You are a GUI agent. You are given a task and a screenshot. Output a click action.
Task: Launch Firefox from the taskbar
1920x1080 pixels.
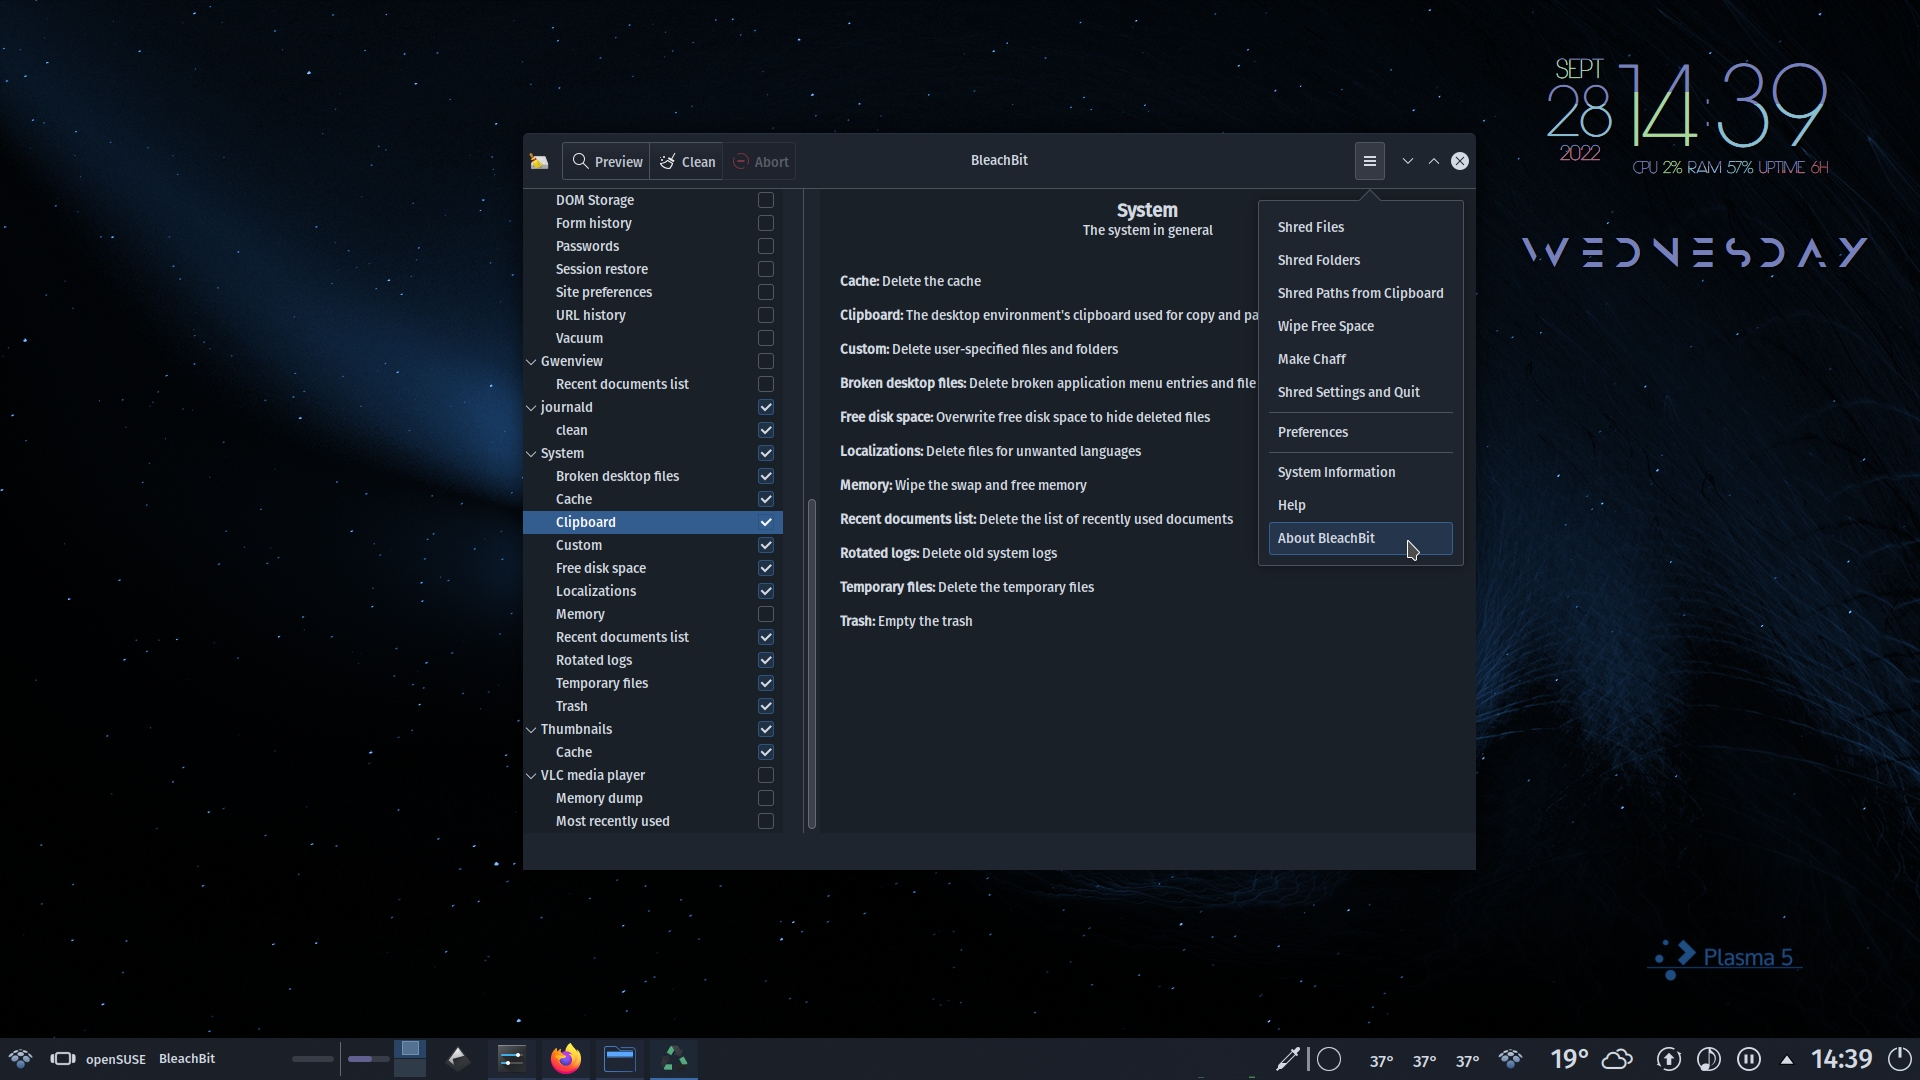pyautogui.click(x=566, y=1058)
